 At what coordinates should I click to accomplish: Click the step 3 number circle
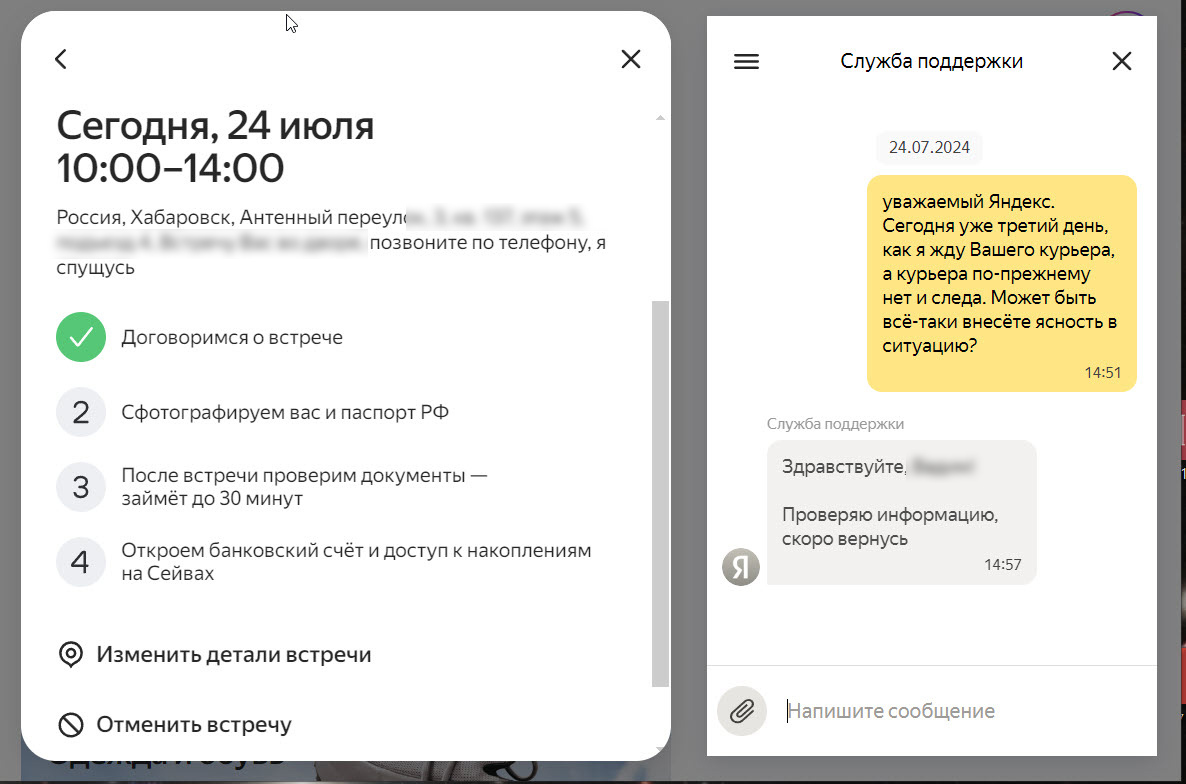click(81, 487)
